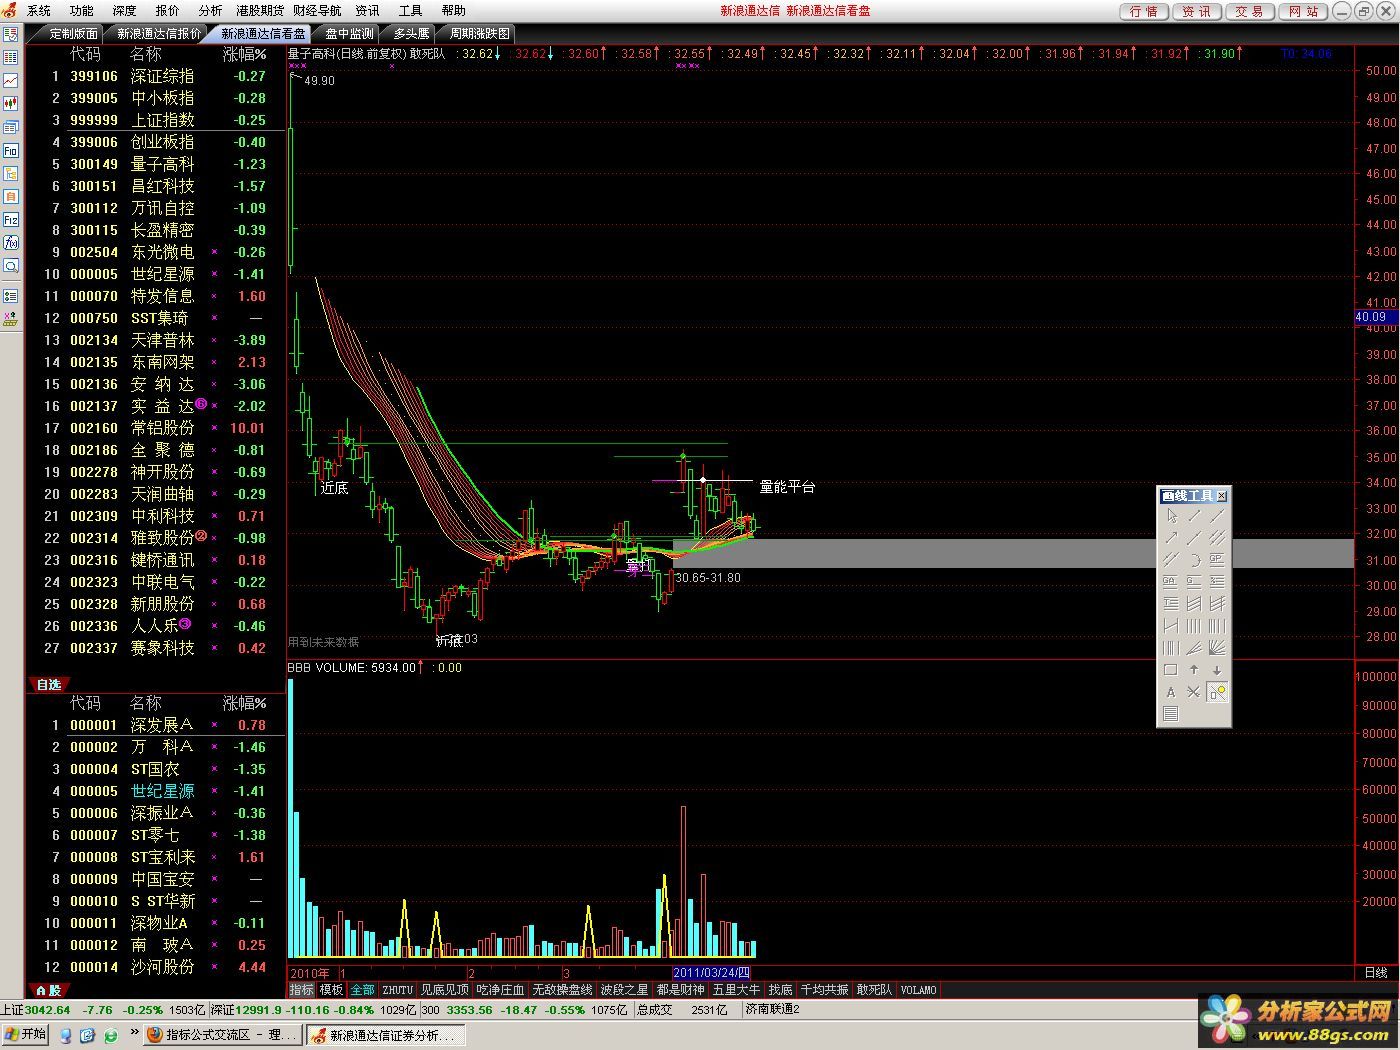
Task: Click the 交易 button at top right
Action: (x=1249, y=11)
